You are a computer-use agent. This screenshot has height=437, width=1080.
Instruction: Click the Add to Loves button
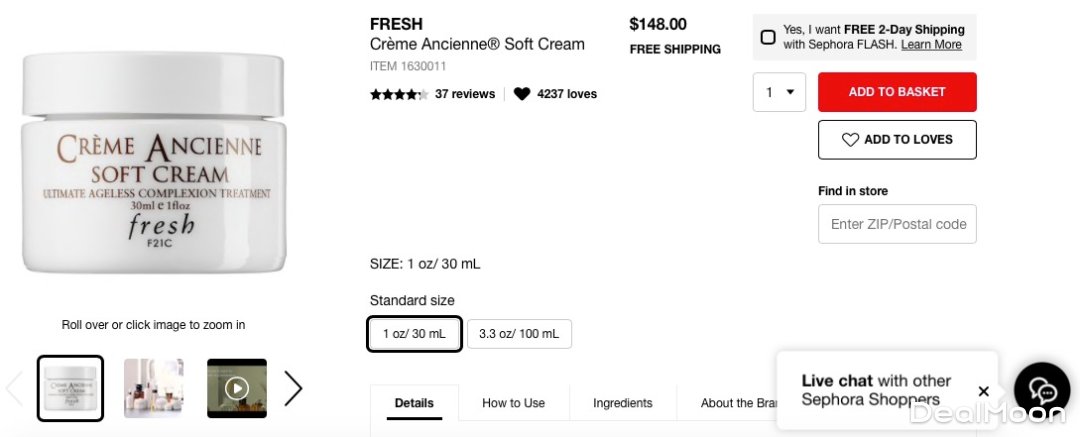897,140
